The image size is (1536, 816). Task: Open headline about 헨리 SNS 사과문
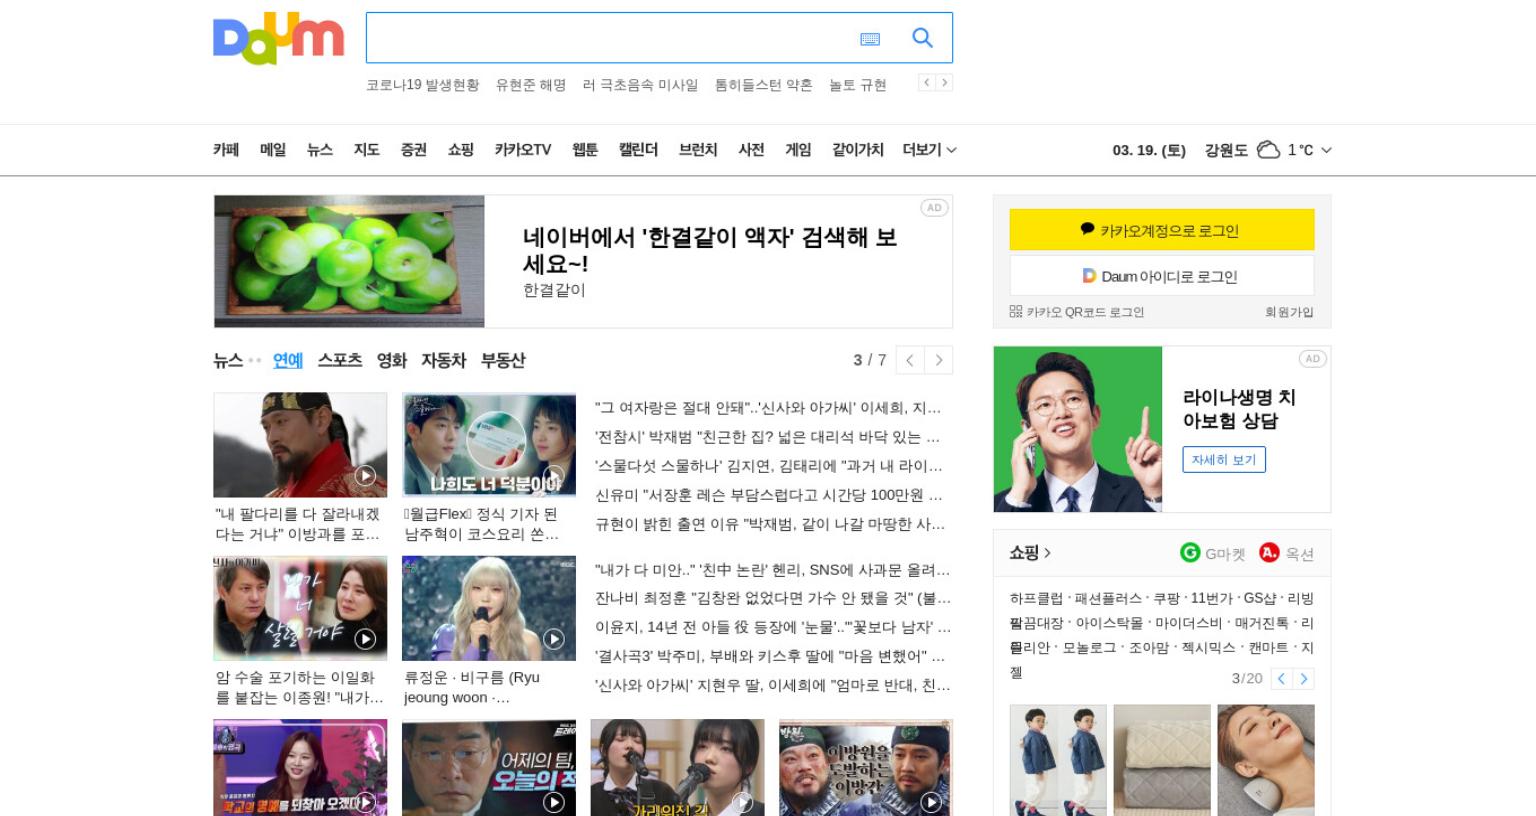click(772, 570)
